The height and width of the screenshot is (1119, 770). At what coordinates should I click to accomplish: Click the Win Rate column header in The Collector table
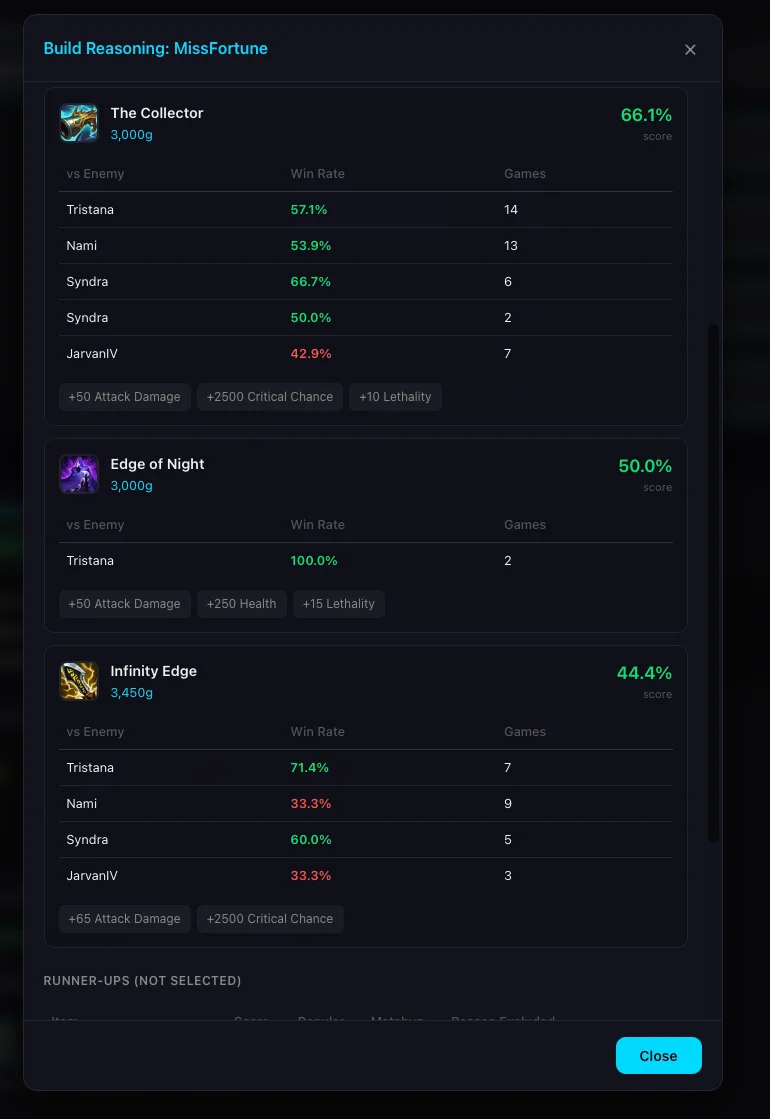pos(317,173)
